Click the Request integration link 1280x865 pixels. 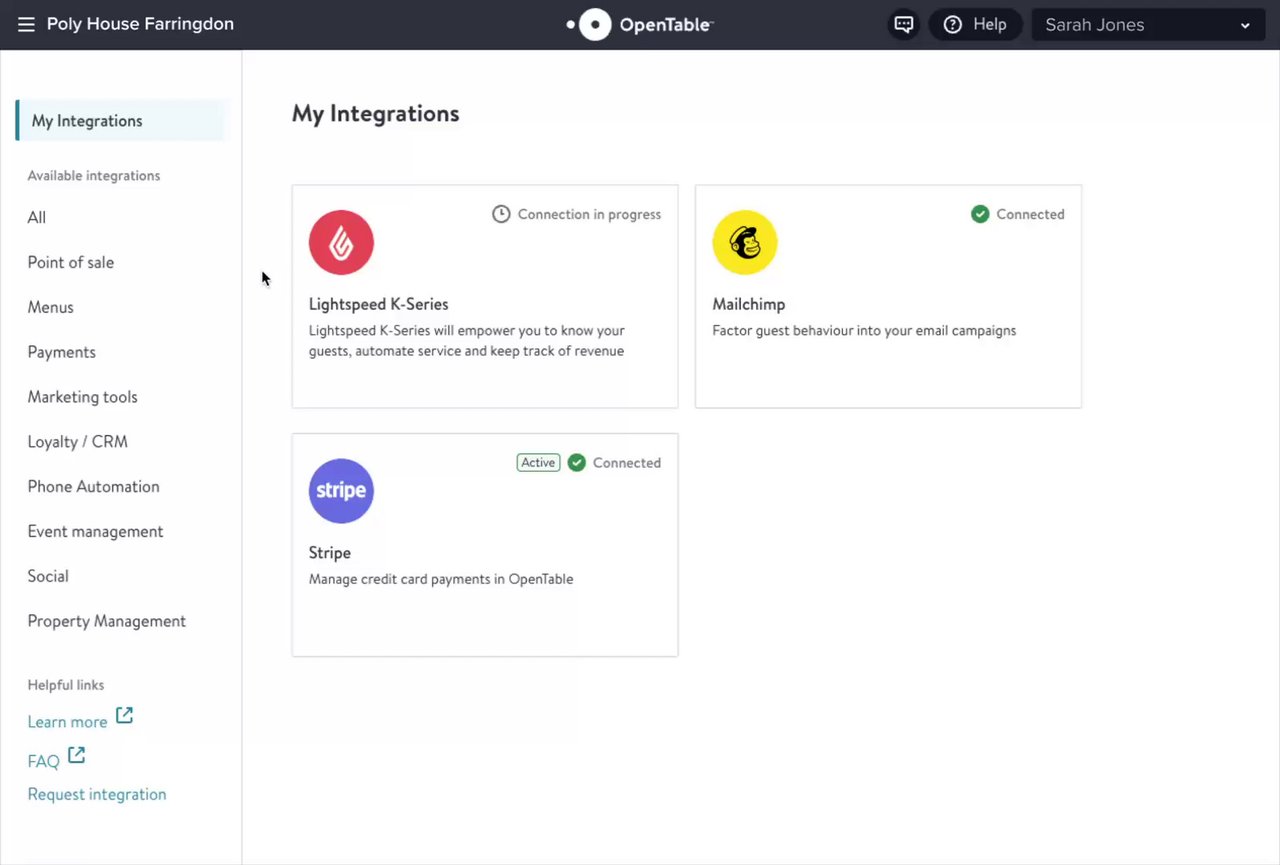click(x=97, y=794)
